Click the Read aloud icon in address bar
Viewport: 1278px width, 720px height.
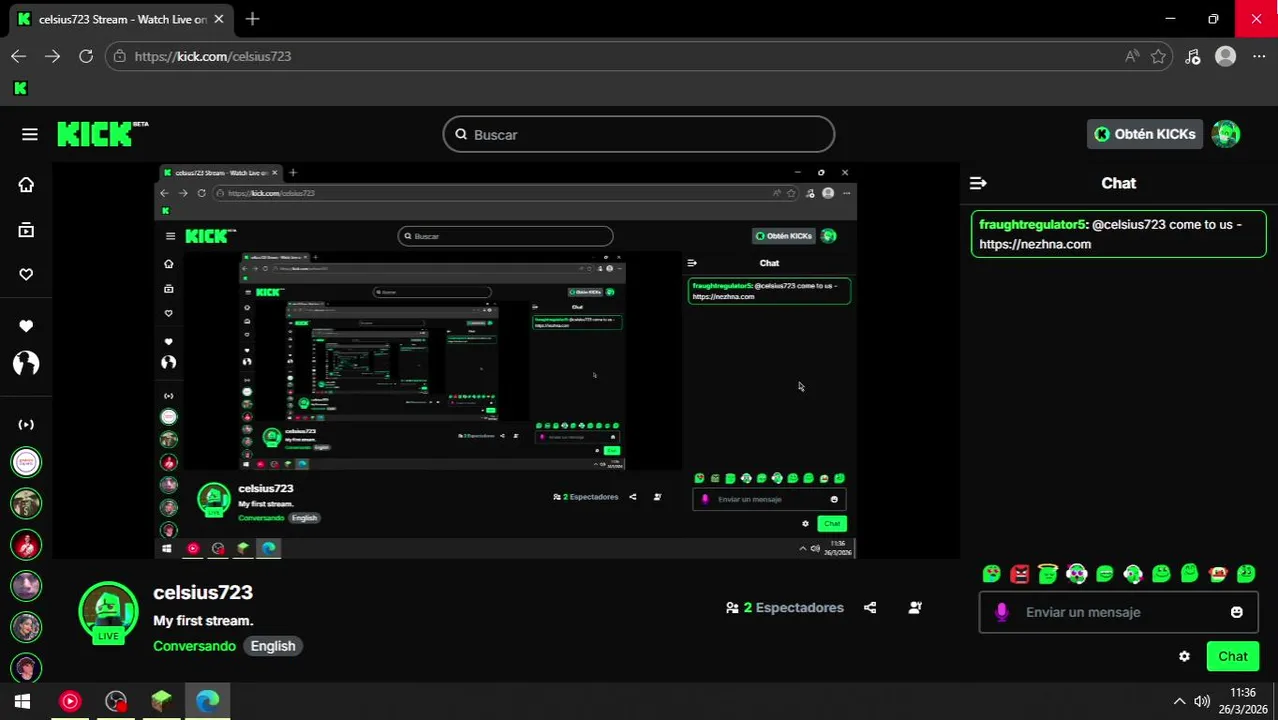(x=1131, y=56)
